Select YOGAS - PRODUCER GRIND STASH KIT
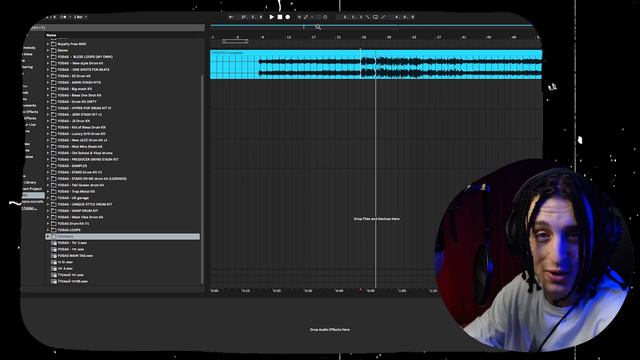This screenshot has height=360, width=640. [x=88, y=160]
